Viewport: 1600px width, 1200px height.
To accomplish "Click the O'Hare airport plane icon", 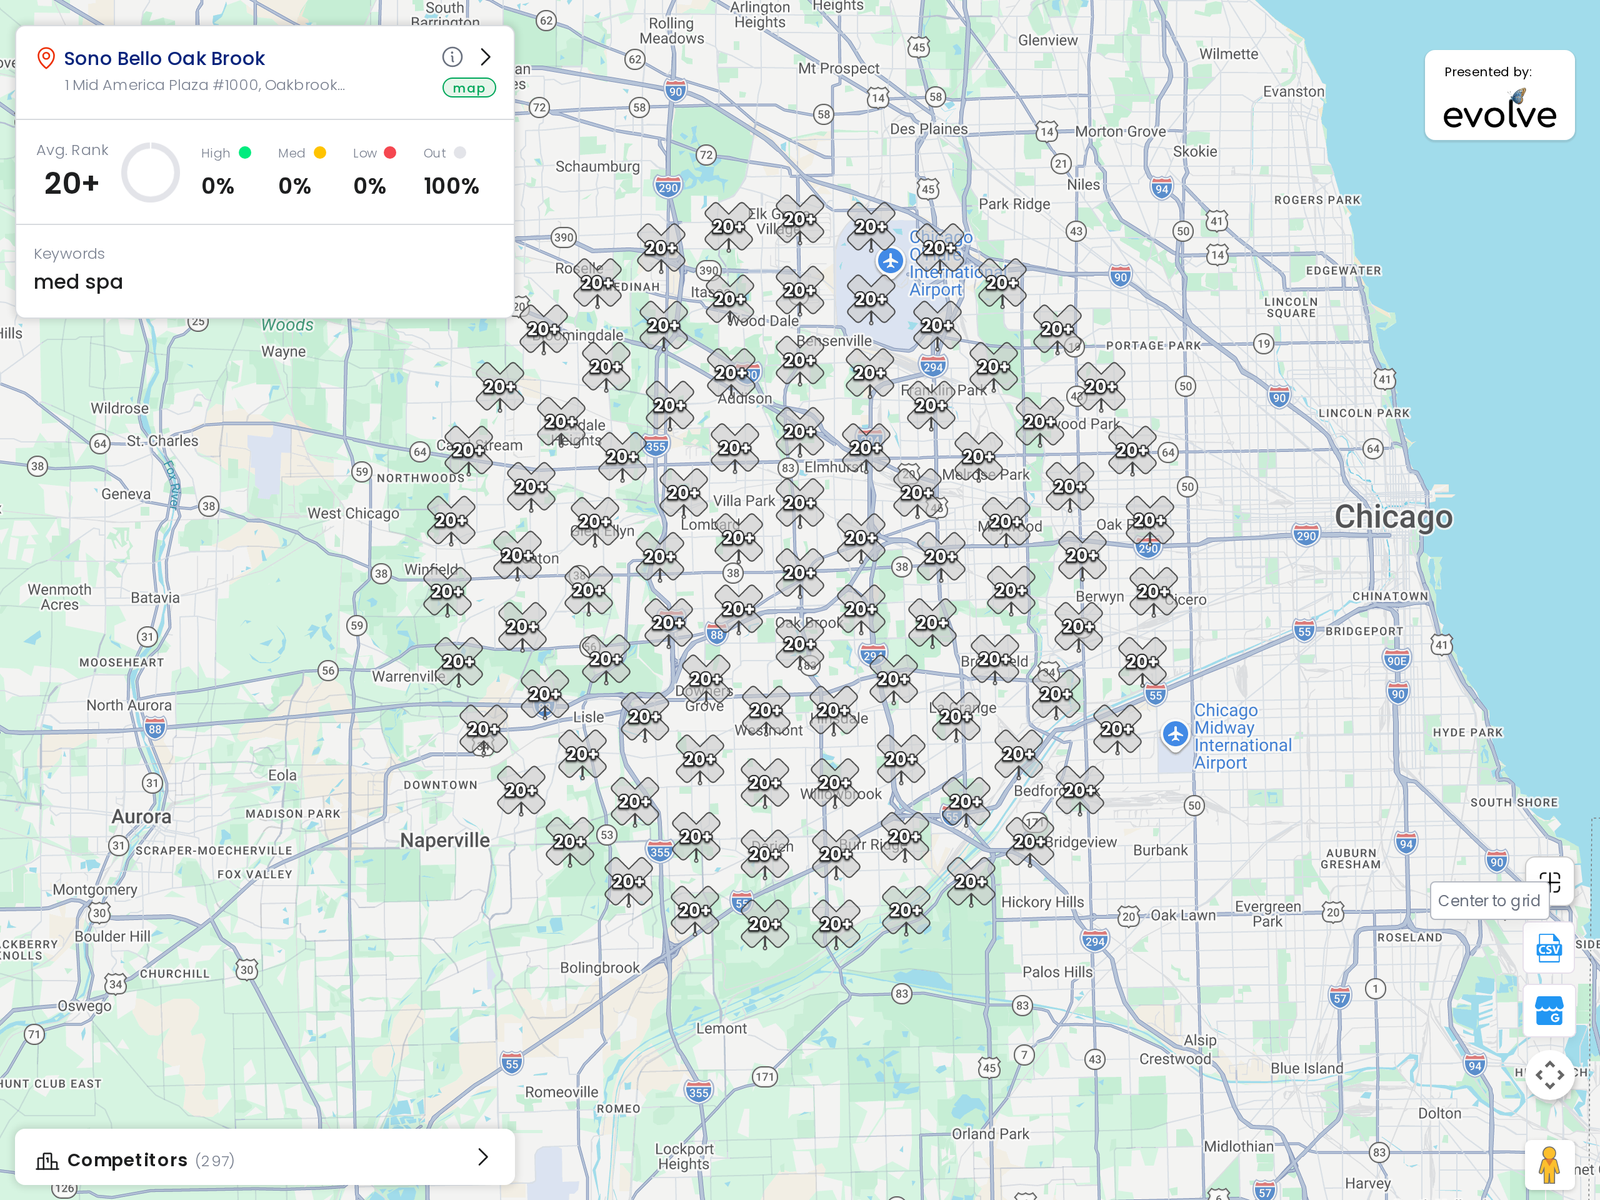I will [x=890, y=261].
